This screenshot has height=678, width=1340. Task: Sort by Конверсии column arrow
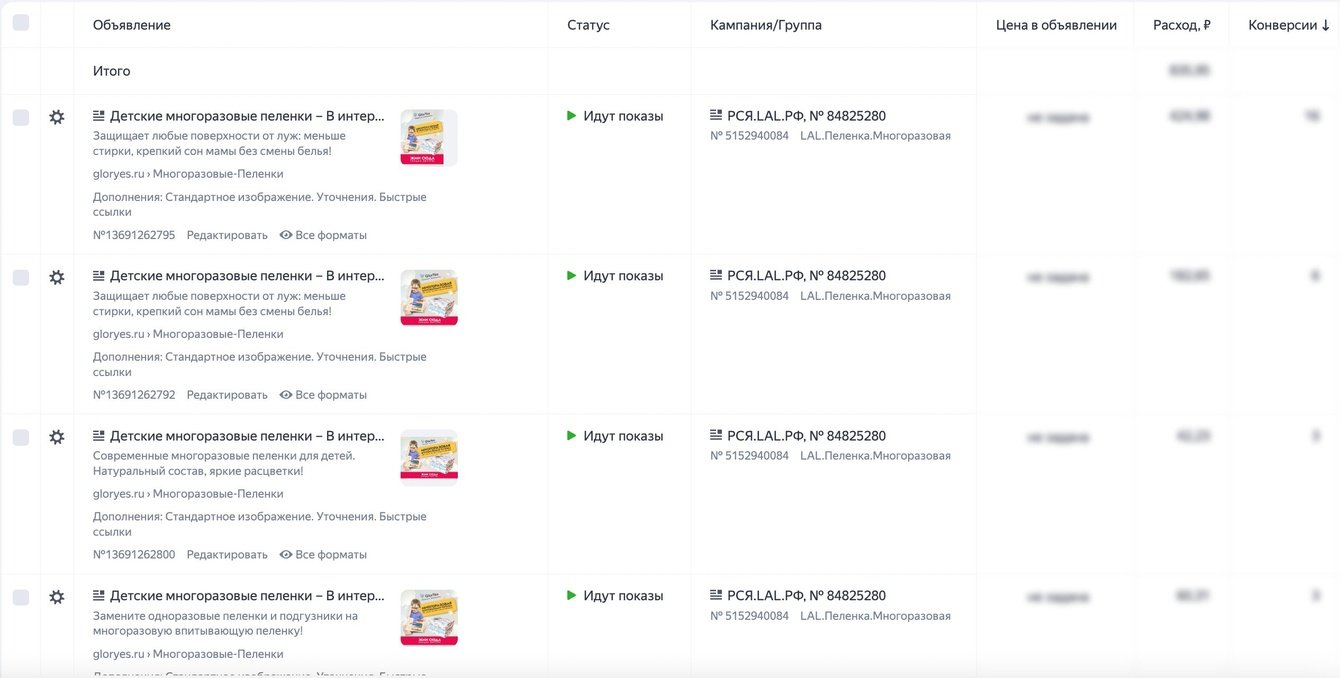point(1325,25)
